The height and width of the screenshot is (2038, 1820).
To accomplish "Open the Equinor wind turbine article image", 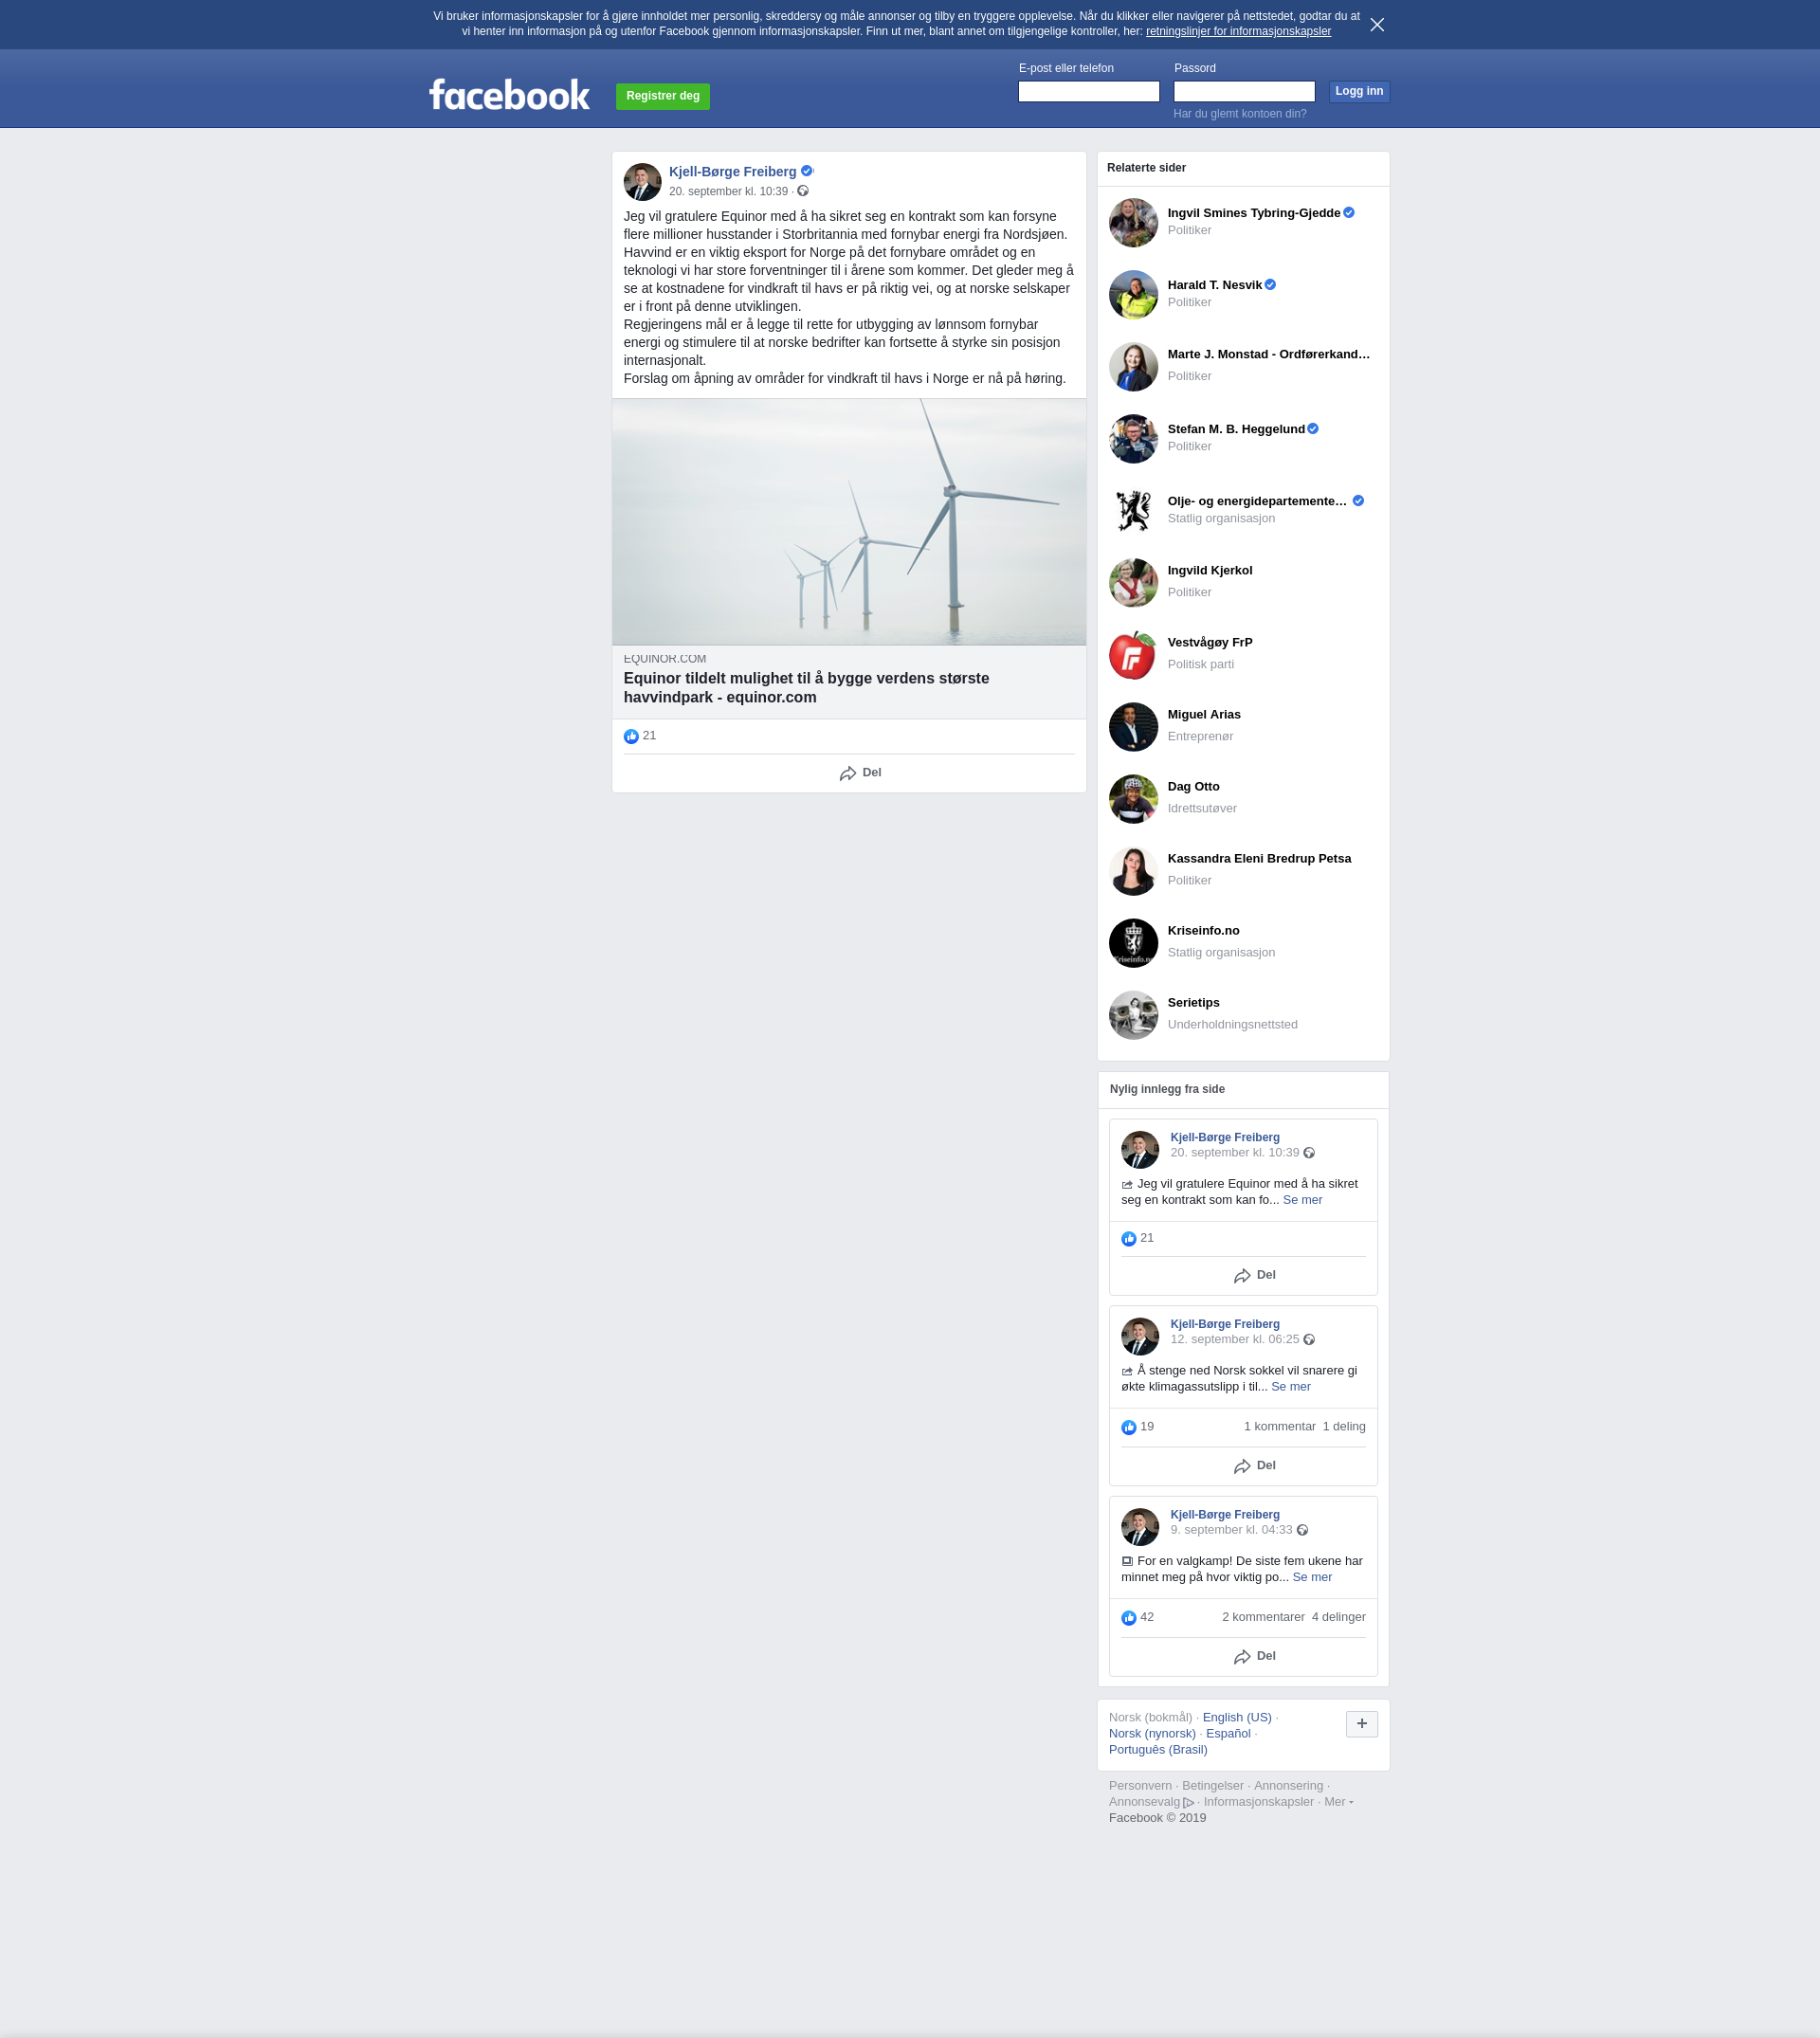I will click(x=848, y=521).
